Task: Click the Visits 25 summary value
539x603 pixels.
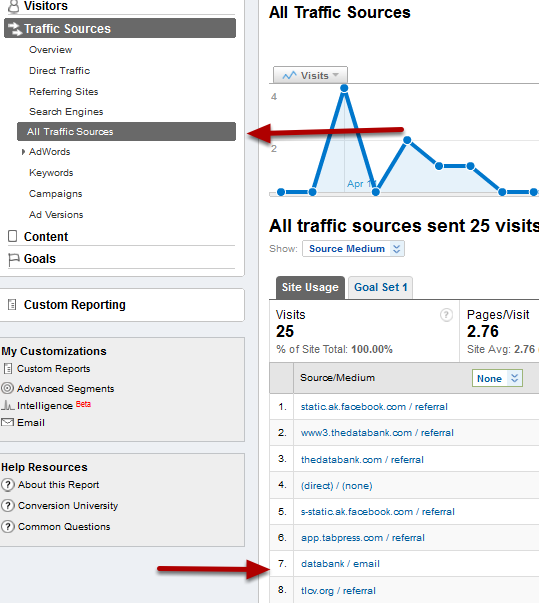Action: click(x=285, y=331)
